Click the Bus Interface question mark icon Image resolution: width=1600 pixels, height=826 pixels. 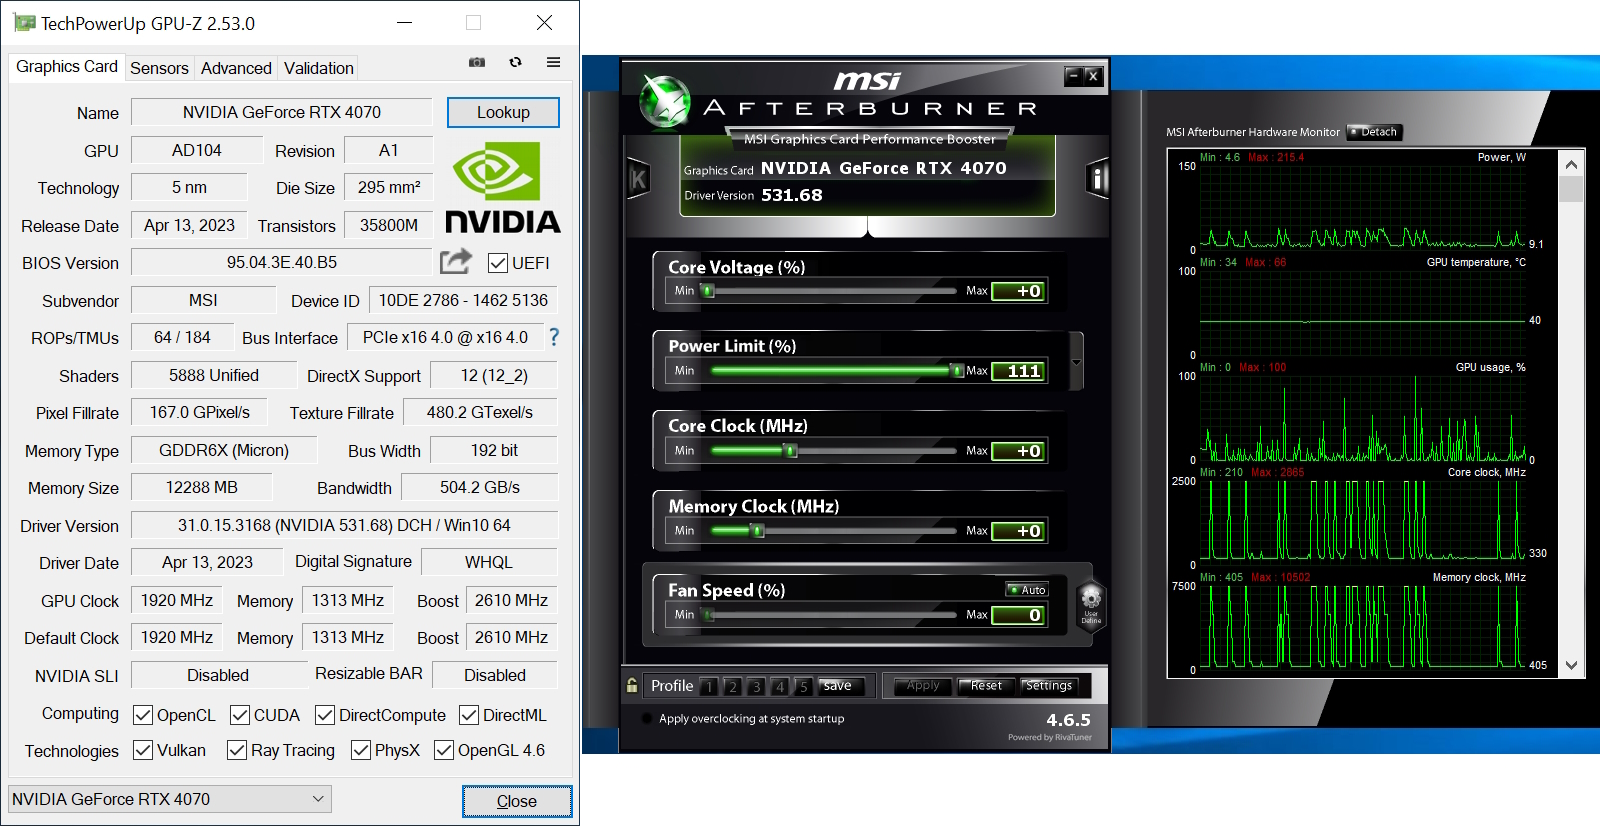click(x=554, y=338)
